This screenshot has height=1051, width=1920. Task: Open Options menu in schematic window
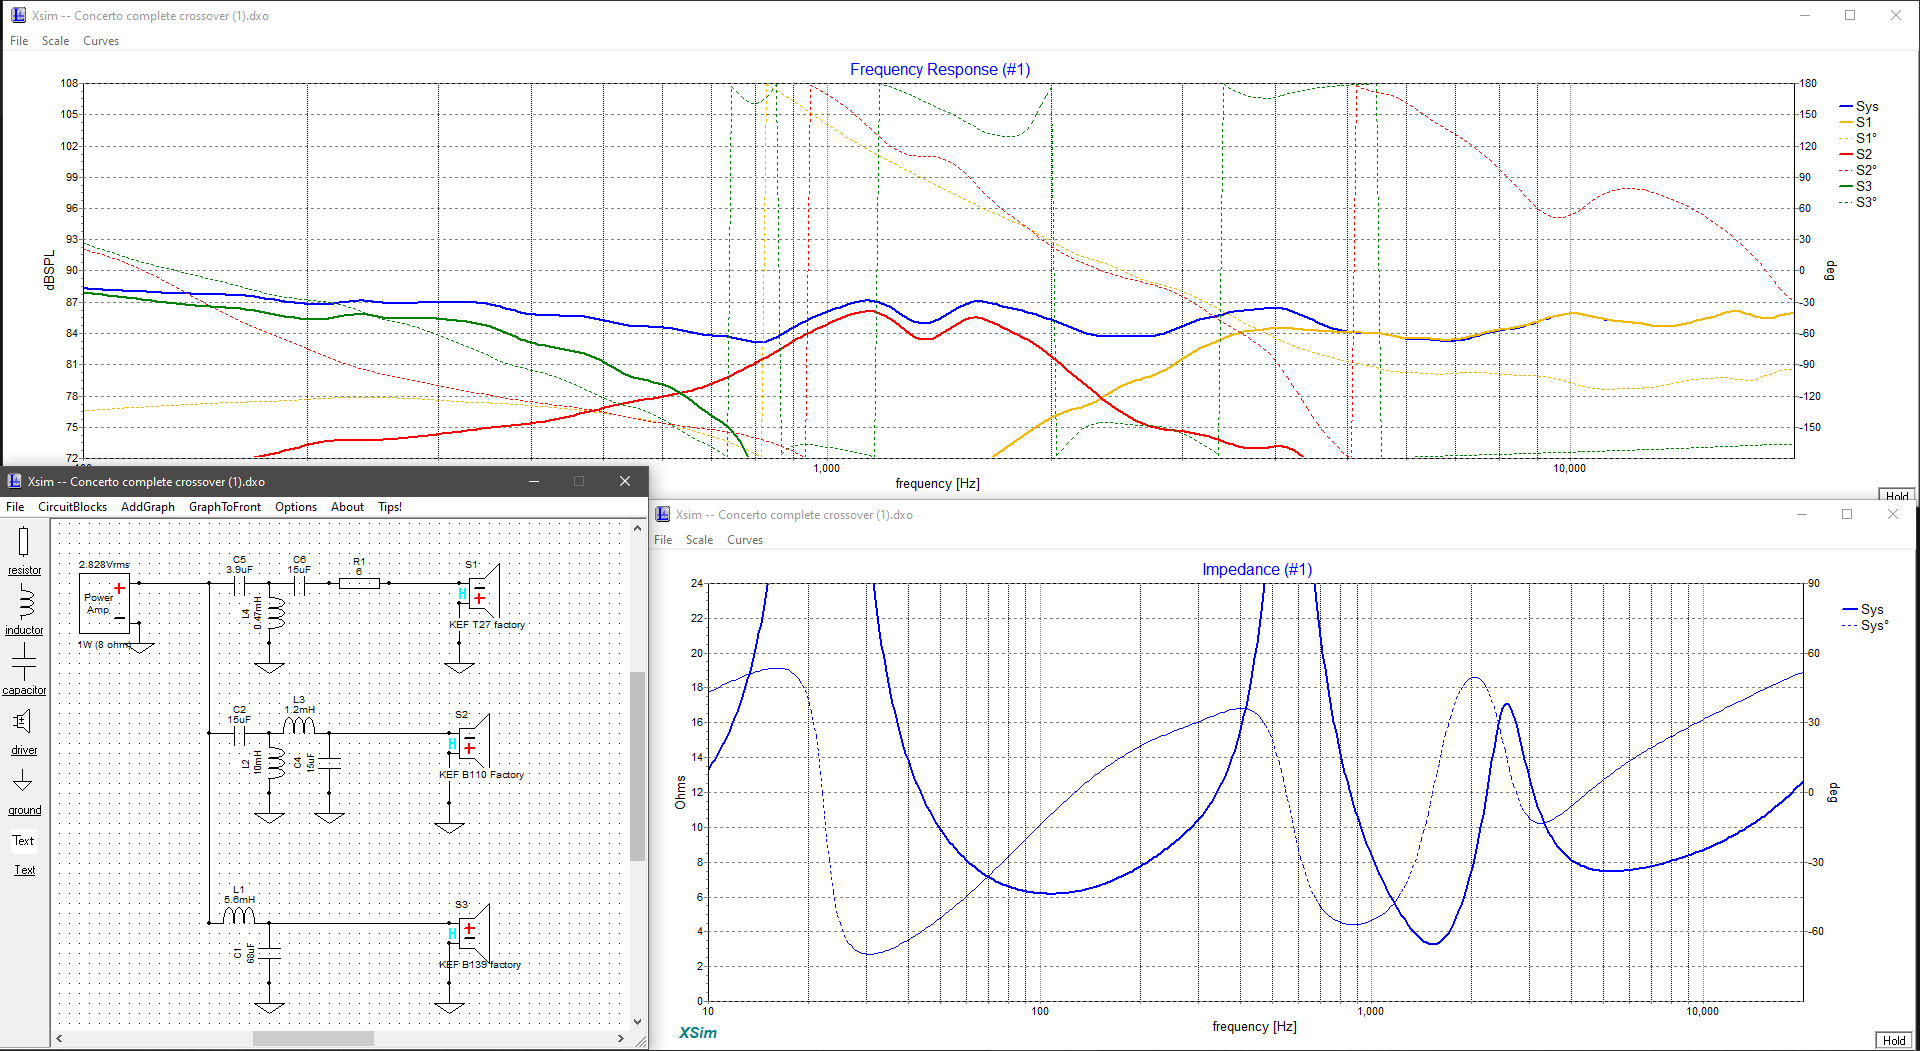point(296,507)
